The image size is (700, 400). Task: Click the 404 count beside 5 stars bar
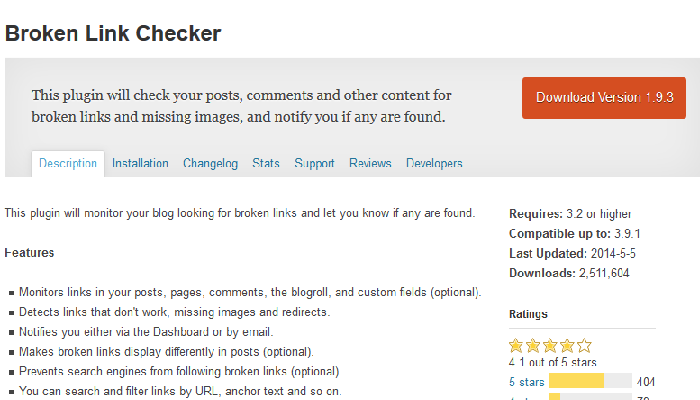(646, 382)
